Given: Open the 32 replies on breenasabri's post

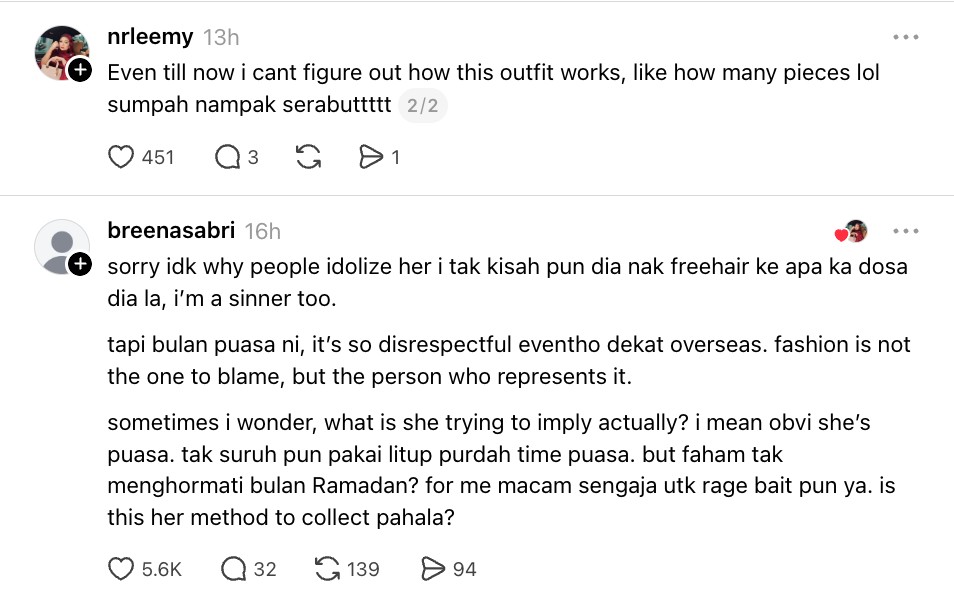Looking at the screenshot, I should 233,569.
